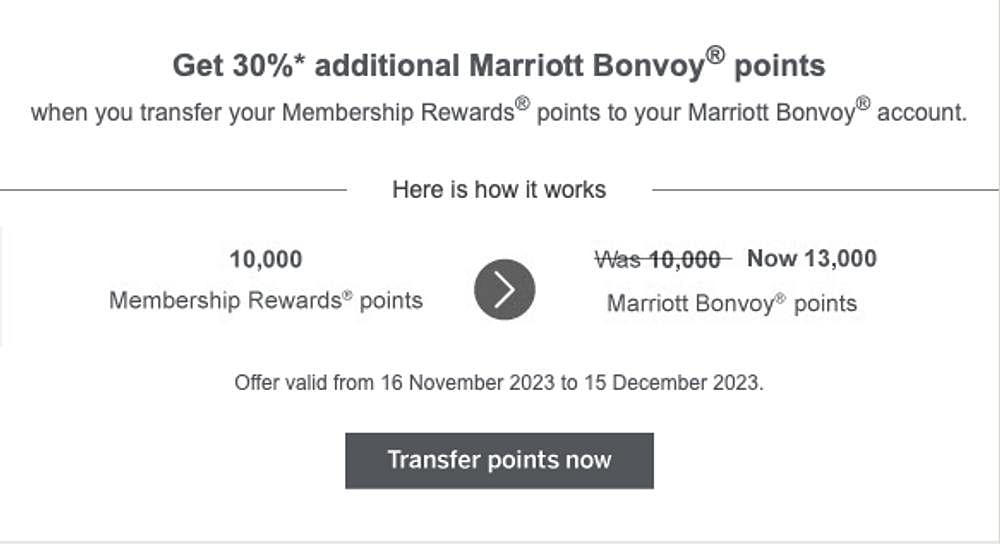The height and width of the screenshot is (544, 1000).
Task: Select the 10,000 Membership Rewards figure
Action: [x=266, y=259]
